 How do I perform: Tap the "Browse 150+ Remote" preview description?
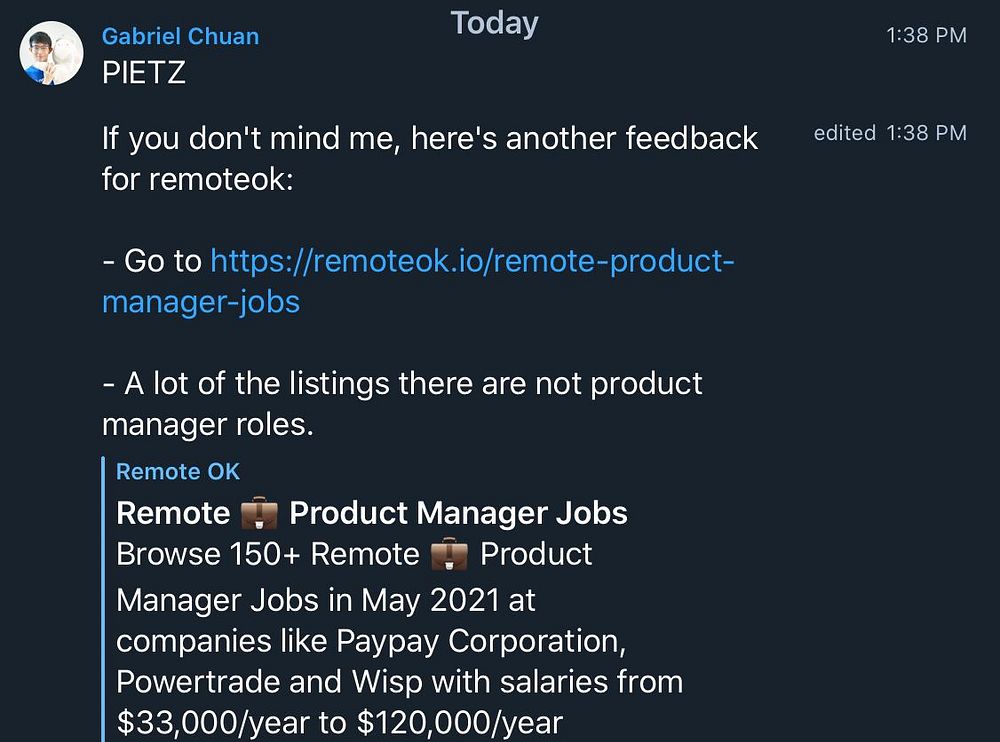click(x=268, y=554)
